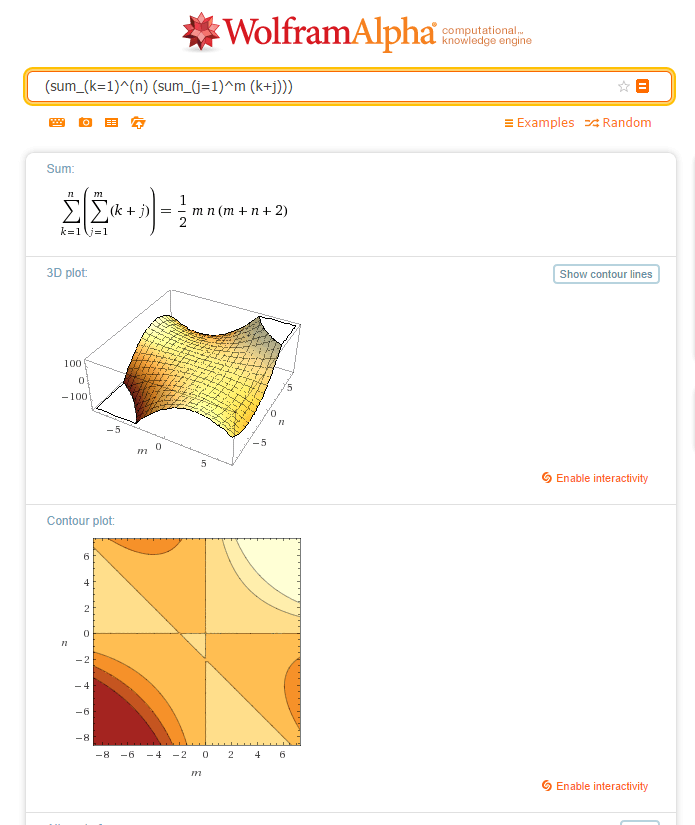Screen dimensions: 695x825
Task: Click the Examples list icon
Action: [x=509, y=123]
